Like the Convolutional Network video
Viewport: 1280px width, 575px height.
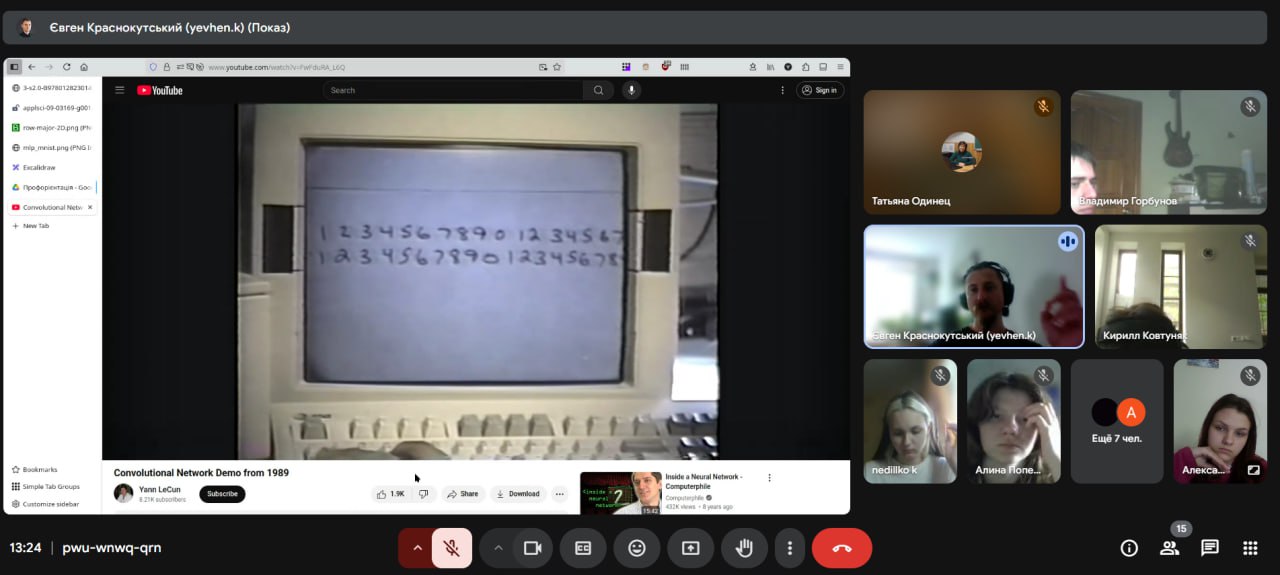(x=390, y=494)
